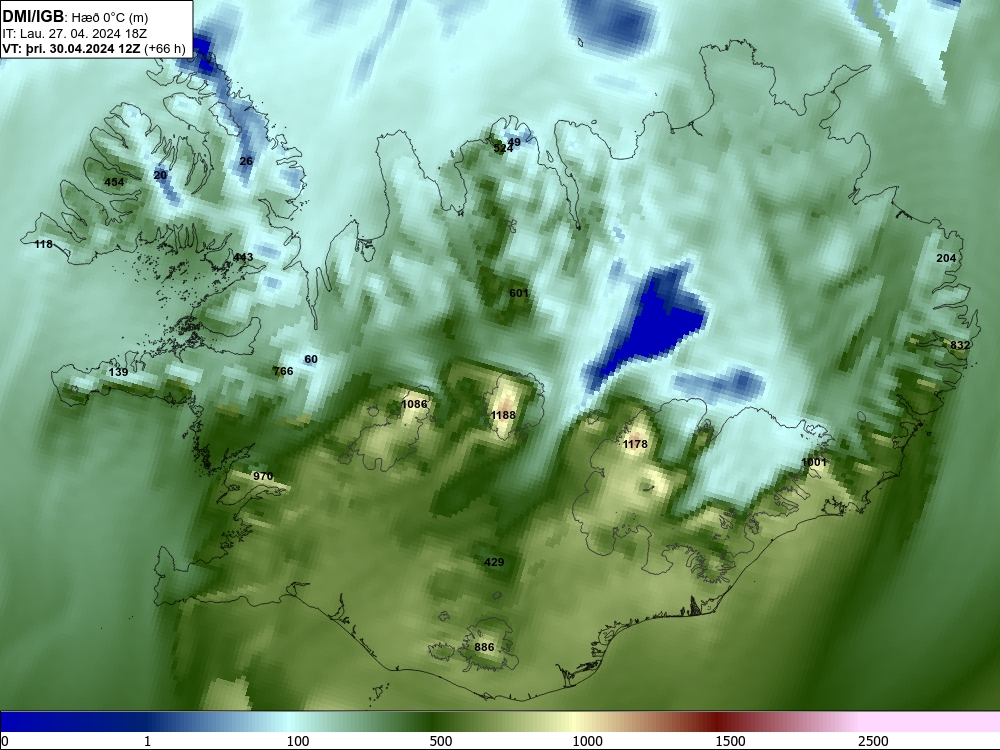Click the color scale label 1500

point(730,741)
